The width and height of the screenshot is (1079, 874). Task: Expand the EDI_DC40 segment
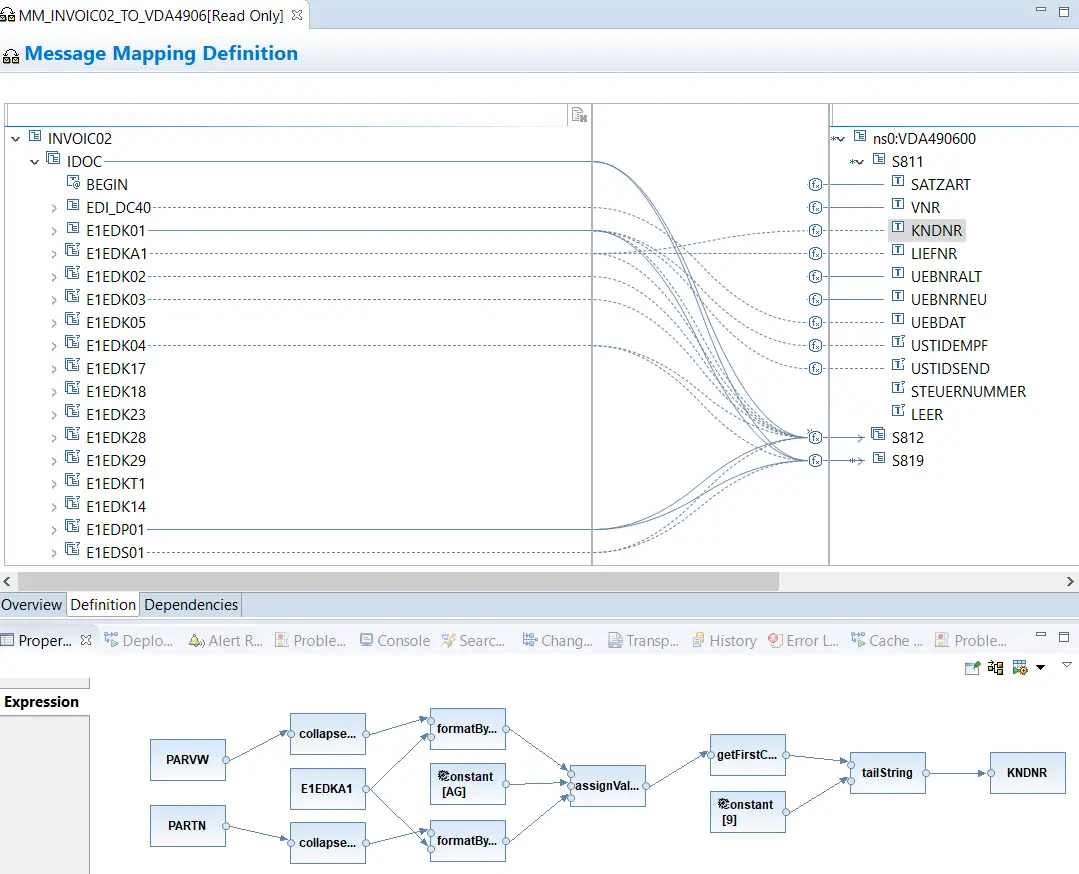[x=54, y=208]
